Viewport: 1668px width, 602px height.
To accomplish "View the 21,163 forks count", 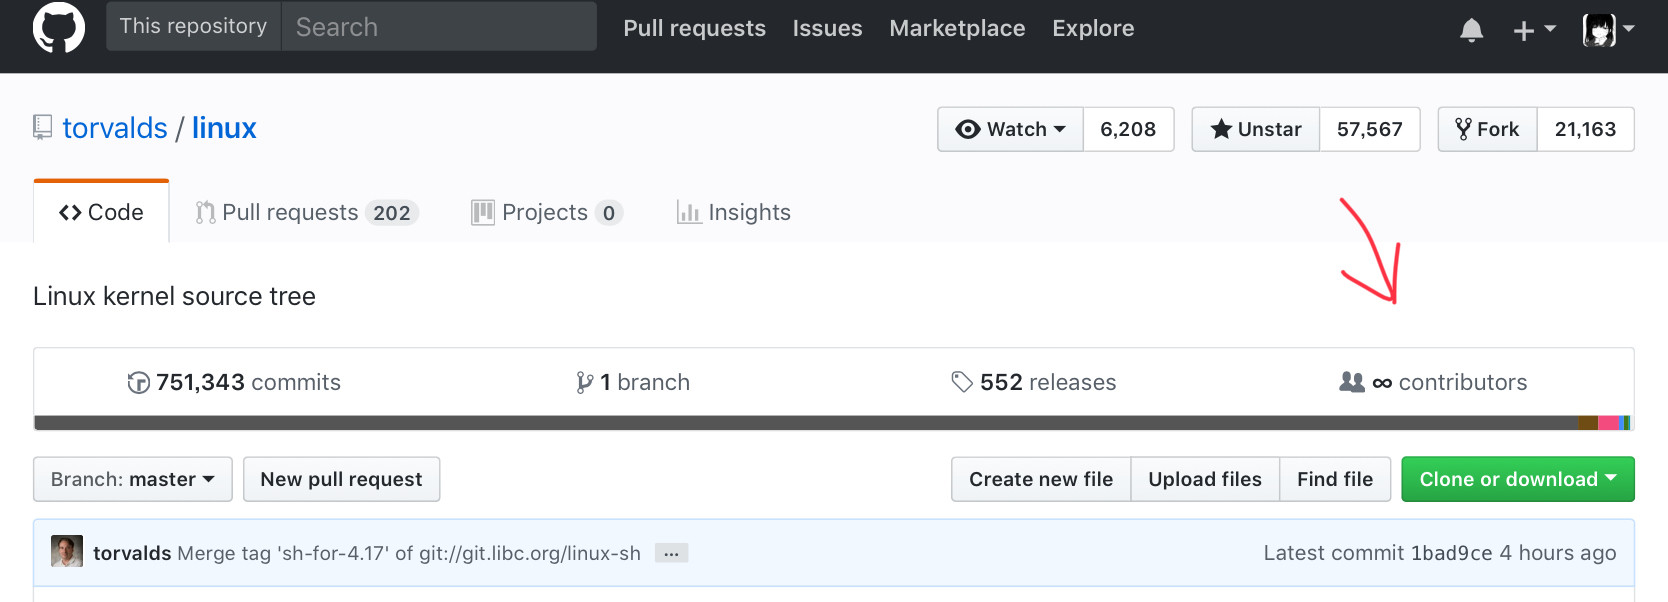I will [1585, 129].
